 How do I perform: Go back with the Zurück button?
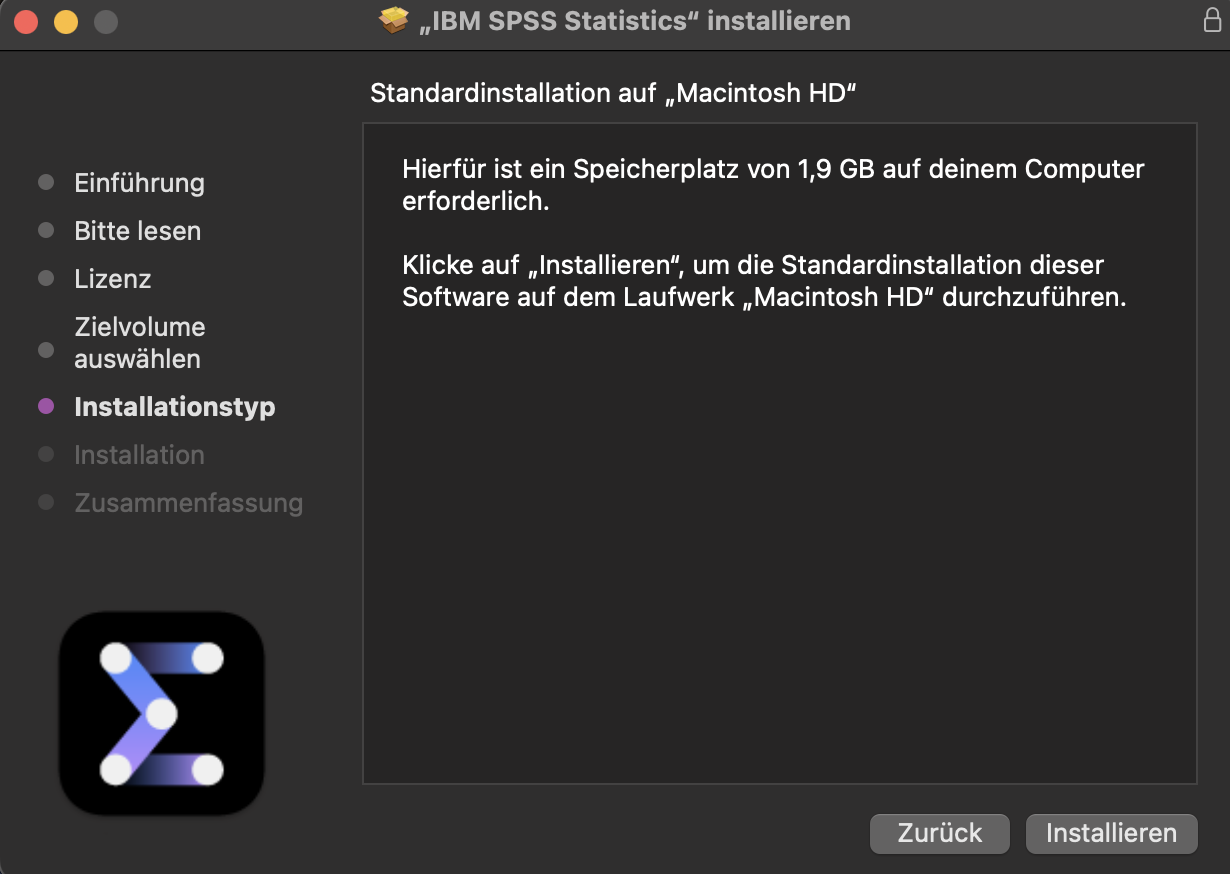(x=940, y=833)
